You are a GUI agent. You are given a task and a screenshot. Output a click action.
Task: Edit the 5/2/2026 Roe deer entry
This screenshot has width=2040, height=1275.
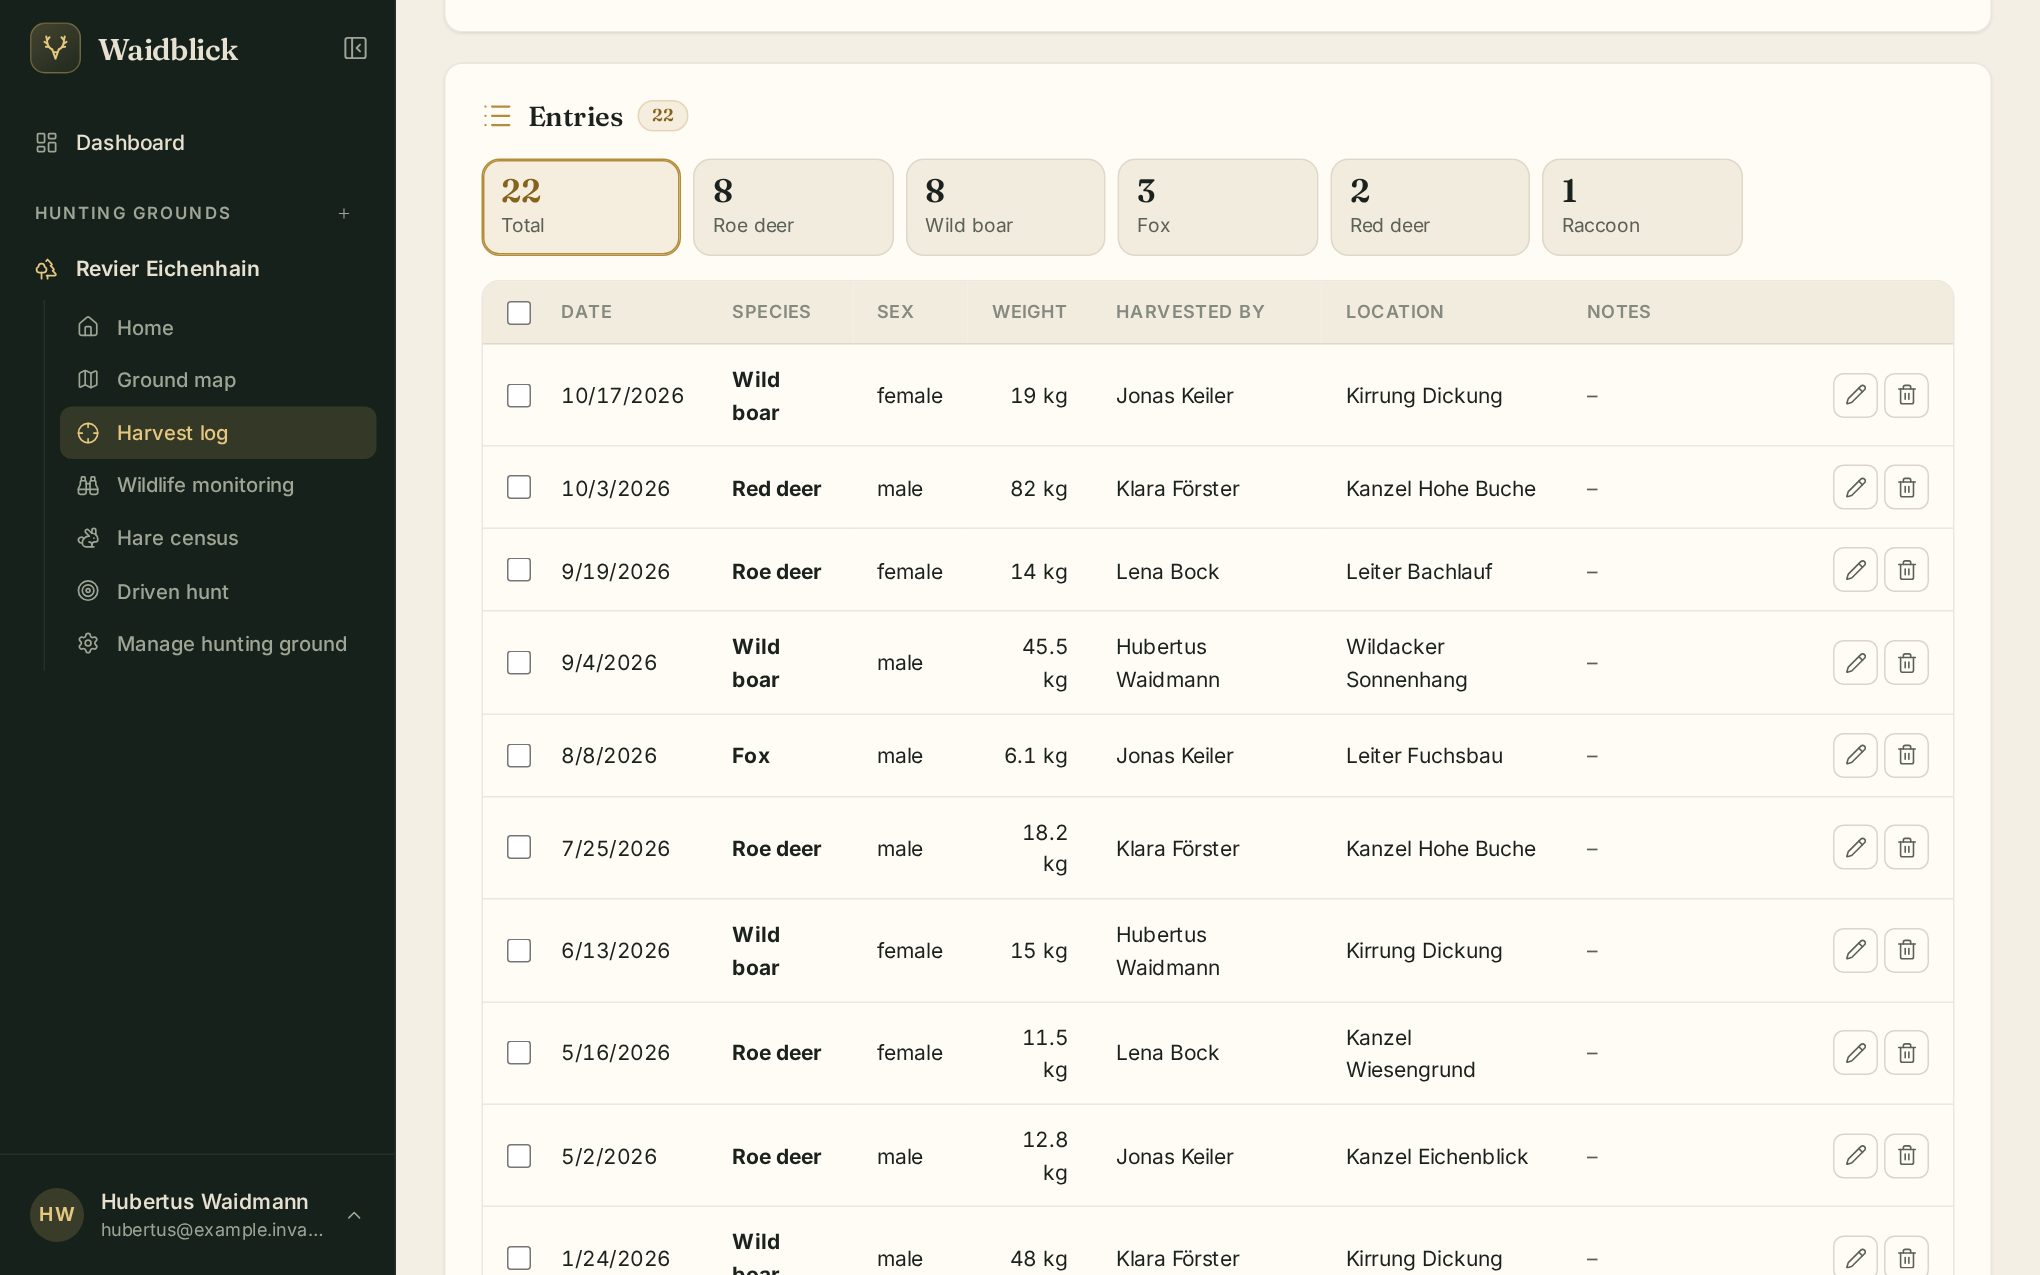pyautogui.click(x=1855, y=1156)
